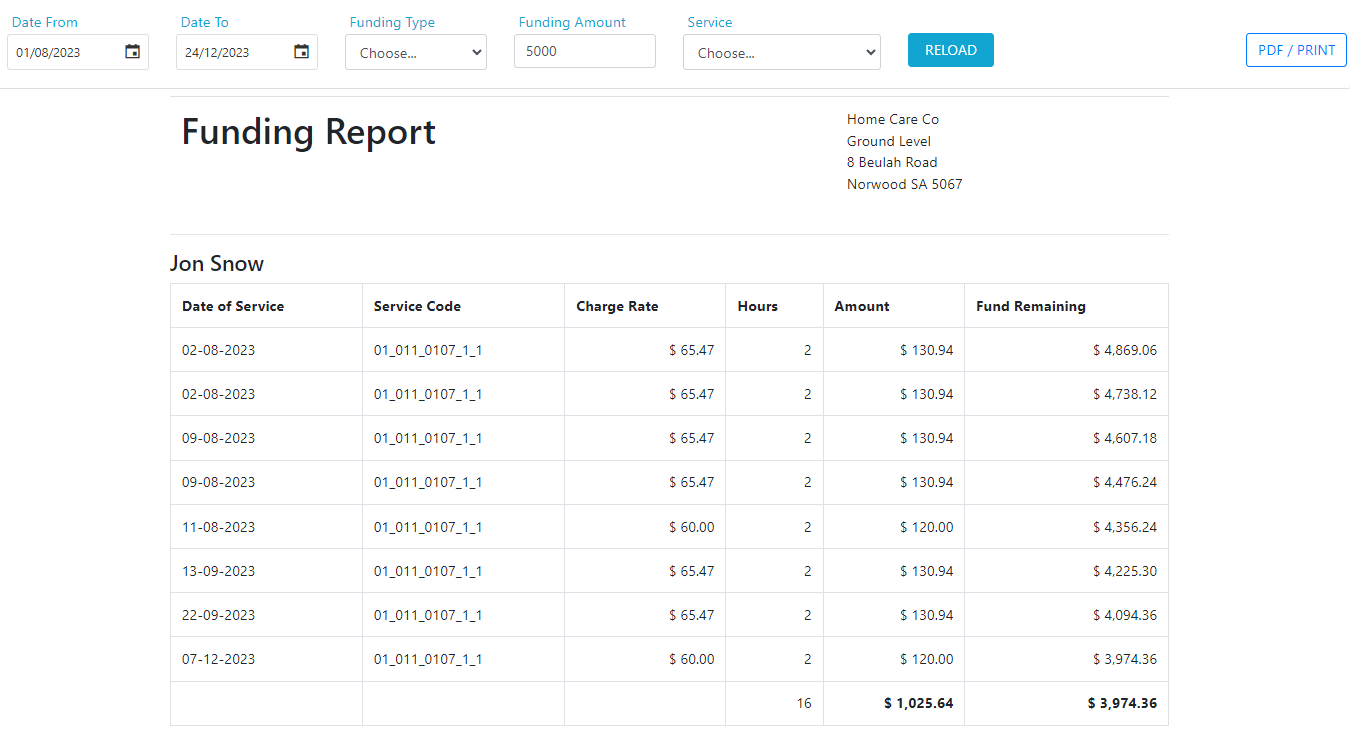Click the Funding Amount field showing 5000

click(x=585, y=51)
